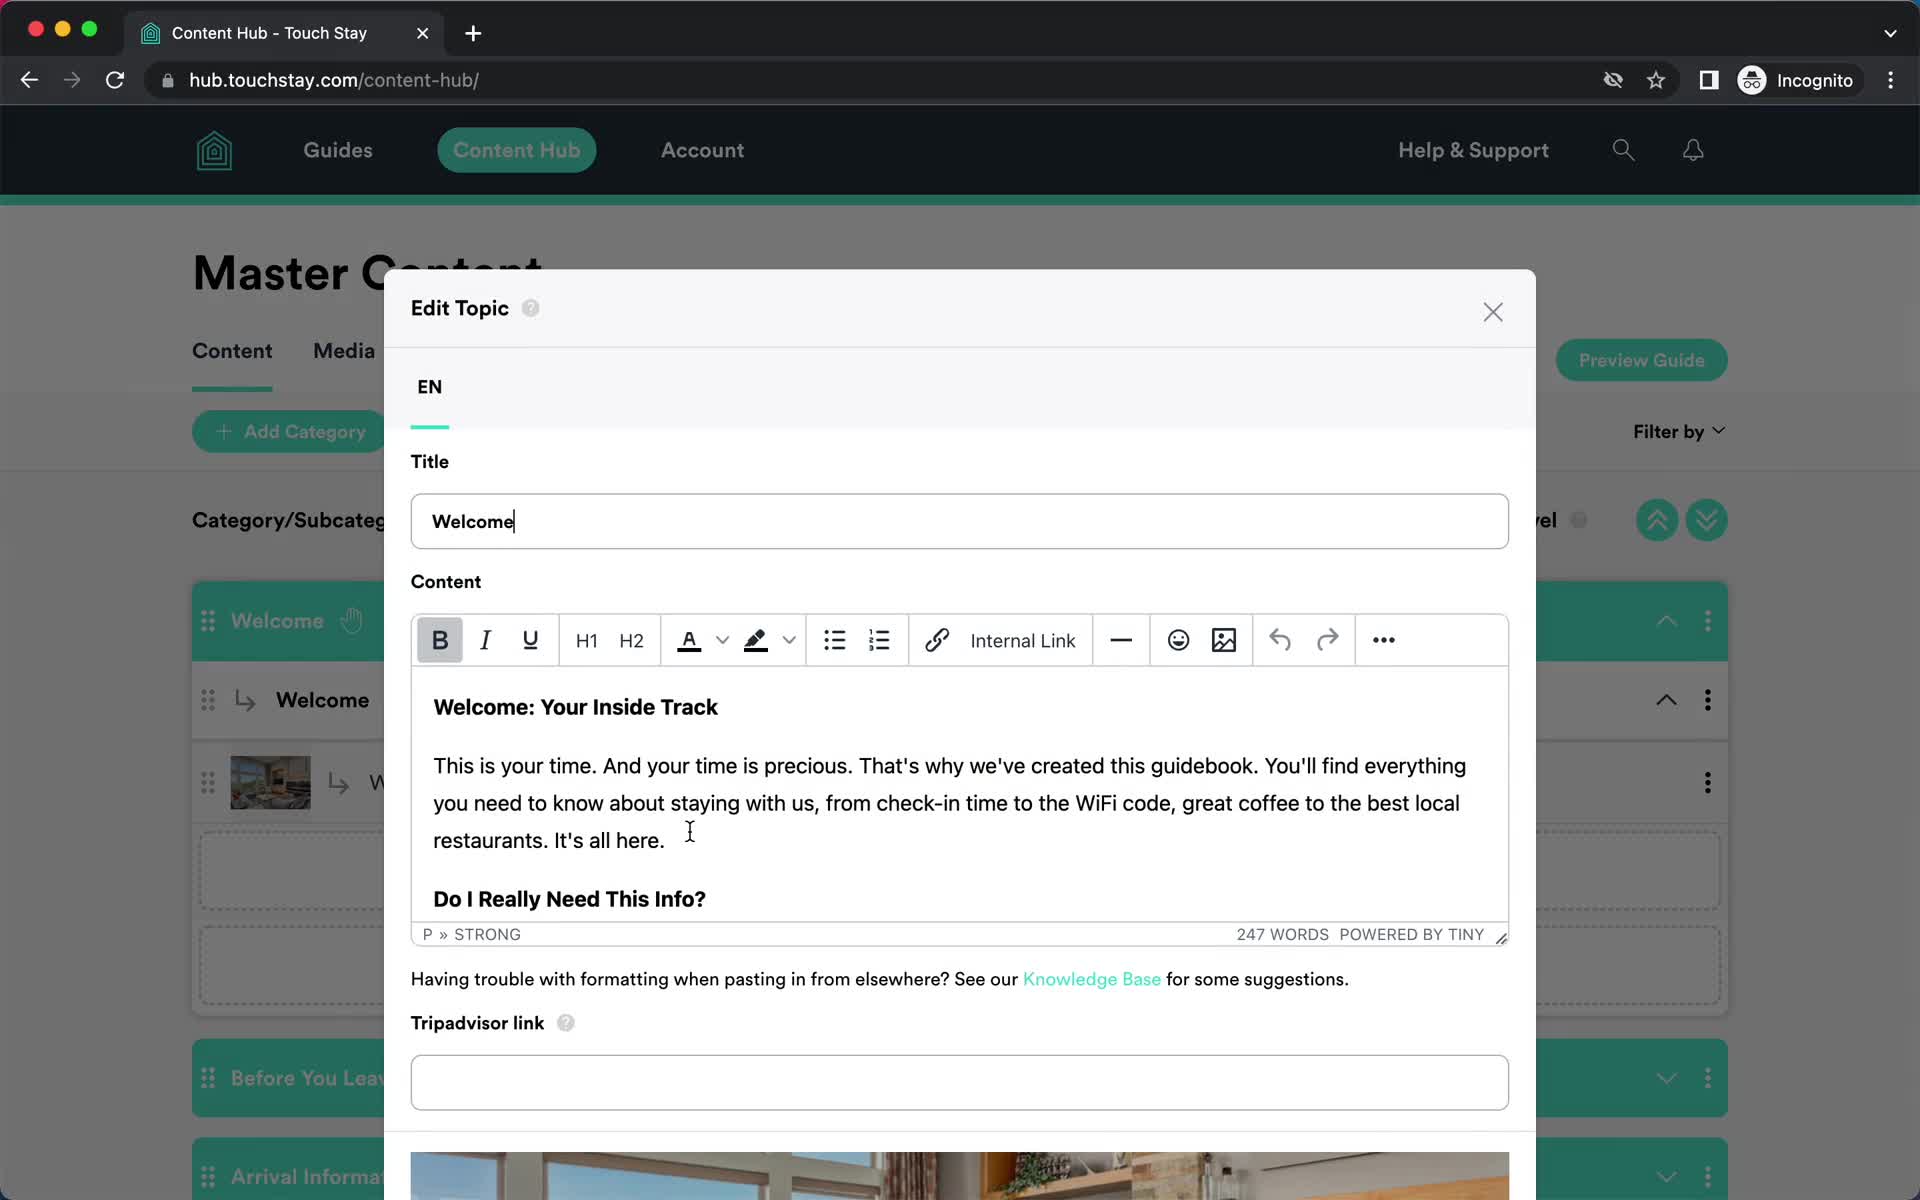Toggle bold formatting on selected text
Screen dimensions: 1920x1200
[440, 639]
